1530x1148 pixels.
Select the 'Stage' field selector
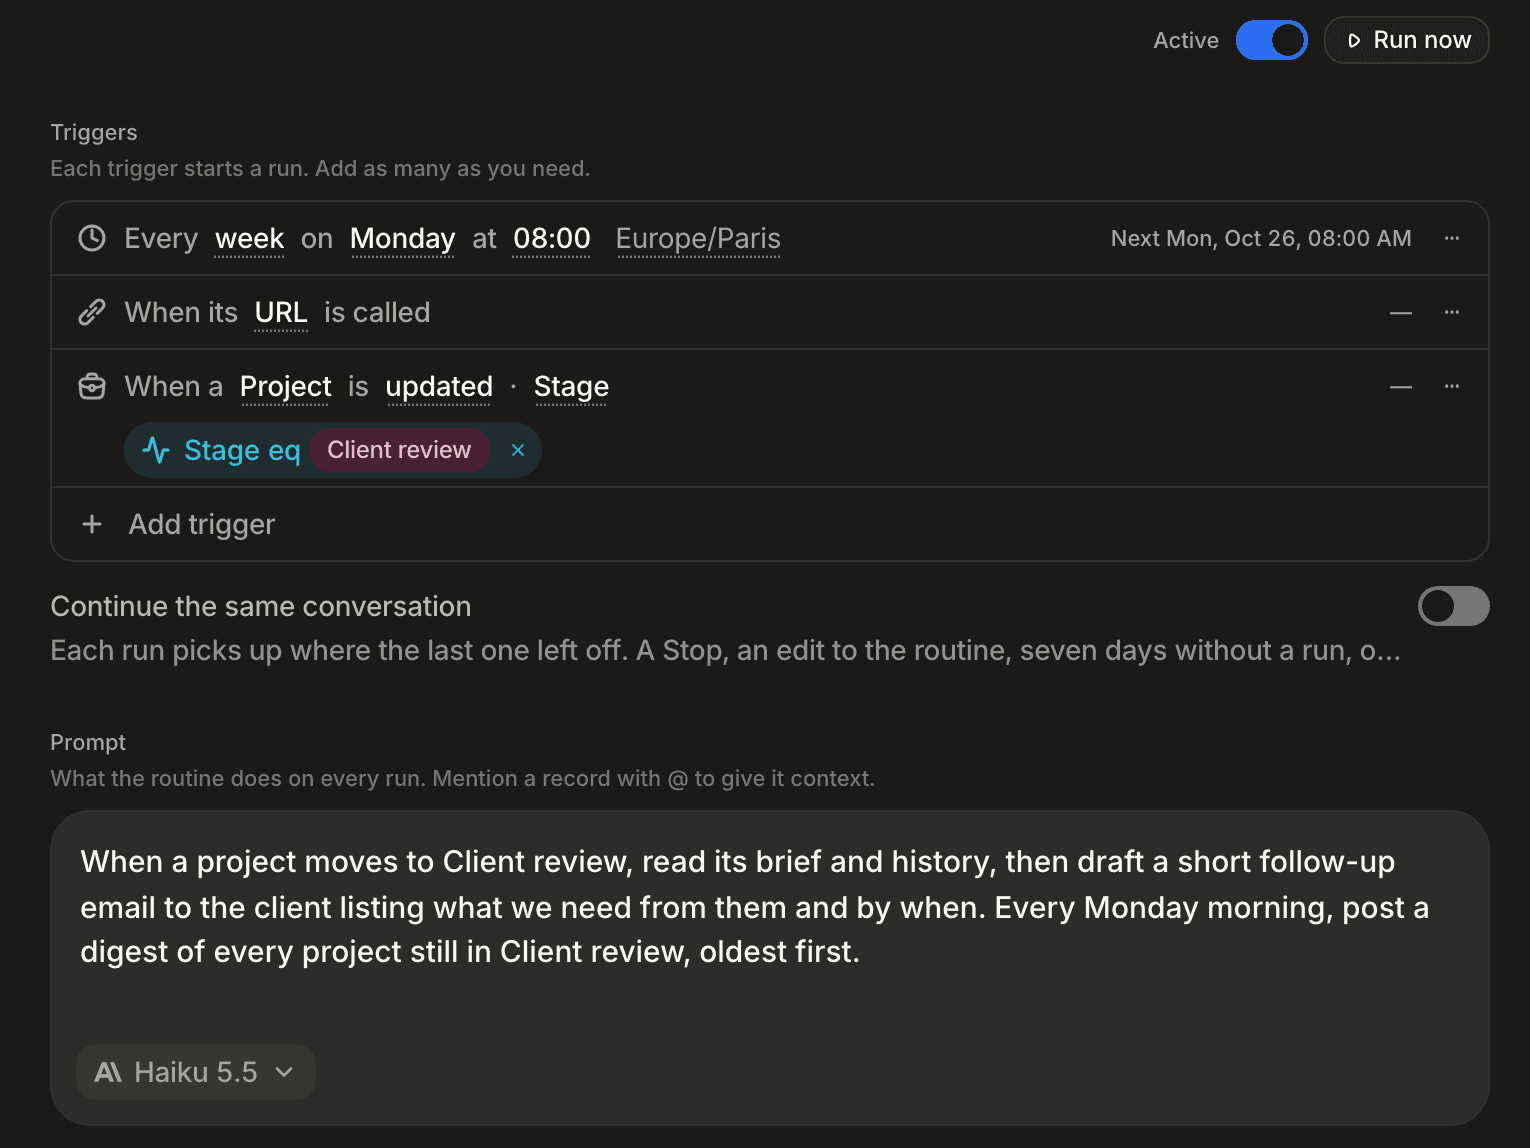[571, 387]
